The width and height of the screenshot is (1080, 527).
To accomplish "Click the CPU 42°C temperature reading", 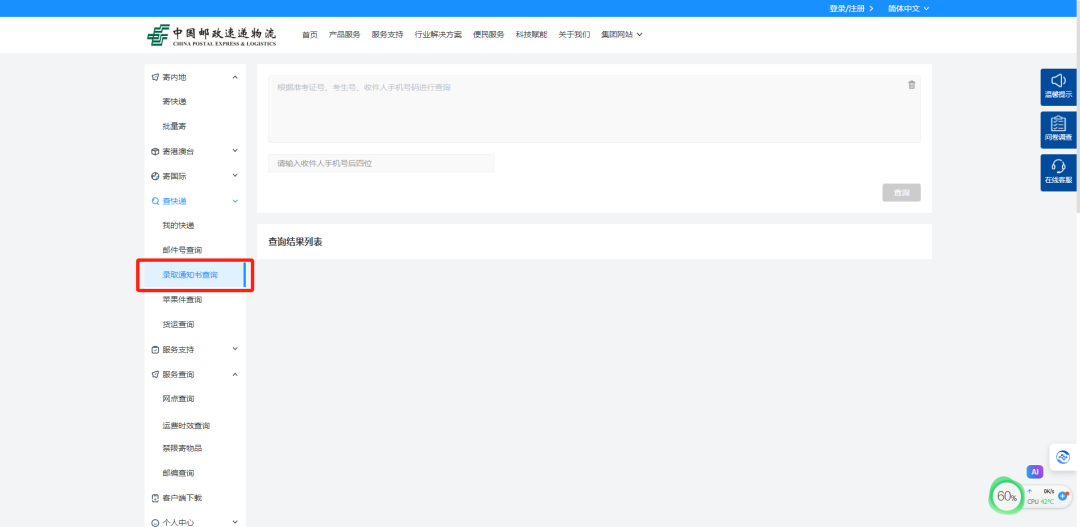I will [x=1041, y=502].
